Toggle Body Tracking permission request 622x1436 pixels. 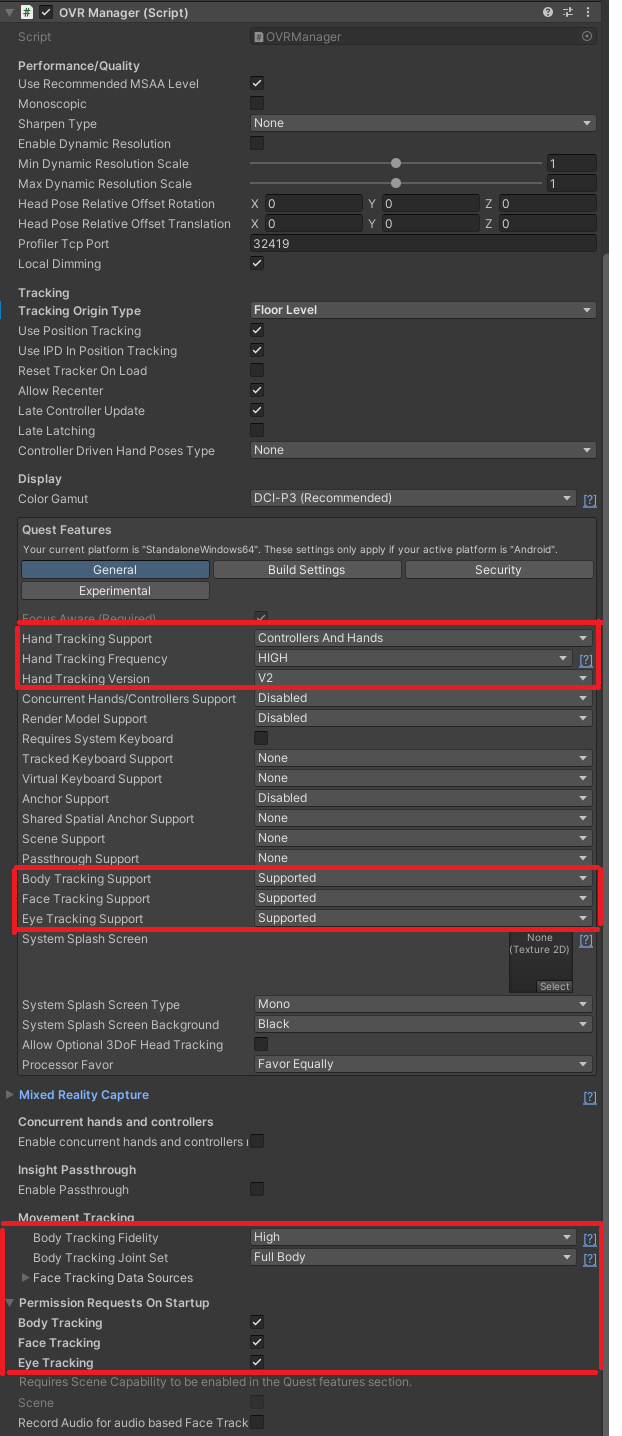257,1323
